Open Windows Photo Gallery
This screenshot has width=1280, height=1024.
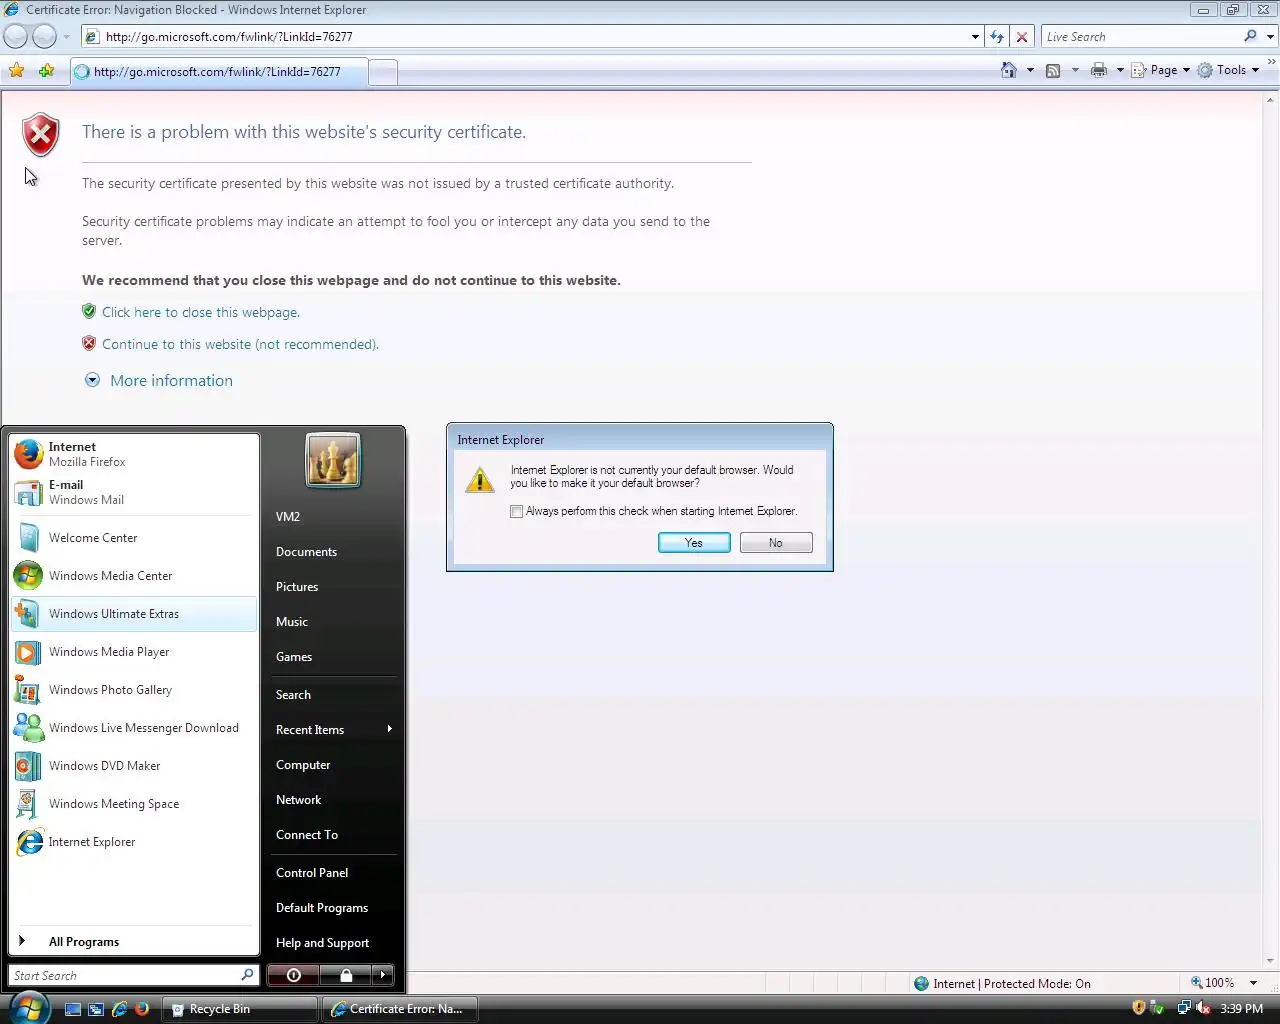pyautogui.click(x=134, y=690)
